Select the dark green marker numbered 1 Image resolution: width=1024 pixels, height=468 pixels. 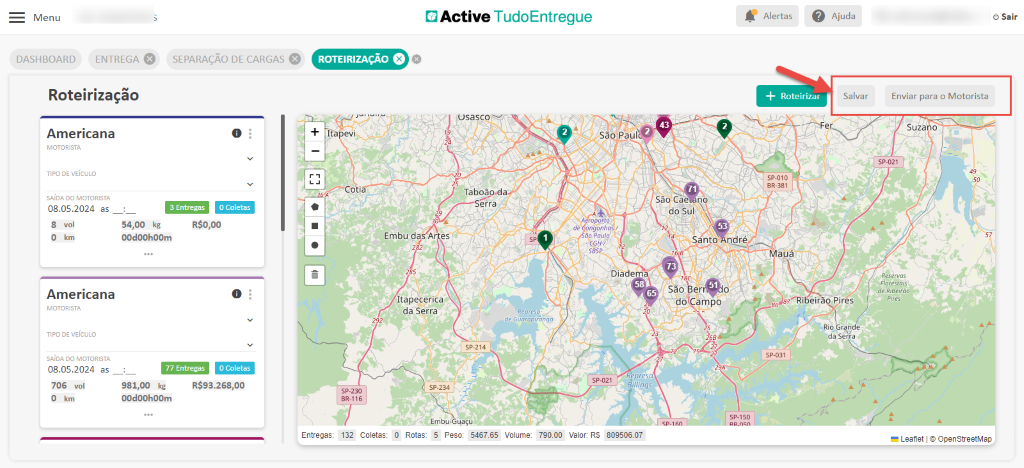click(545, 240)
